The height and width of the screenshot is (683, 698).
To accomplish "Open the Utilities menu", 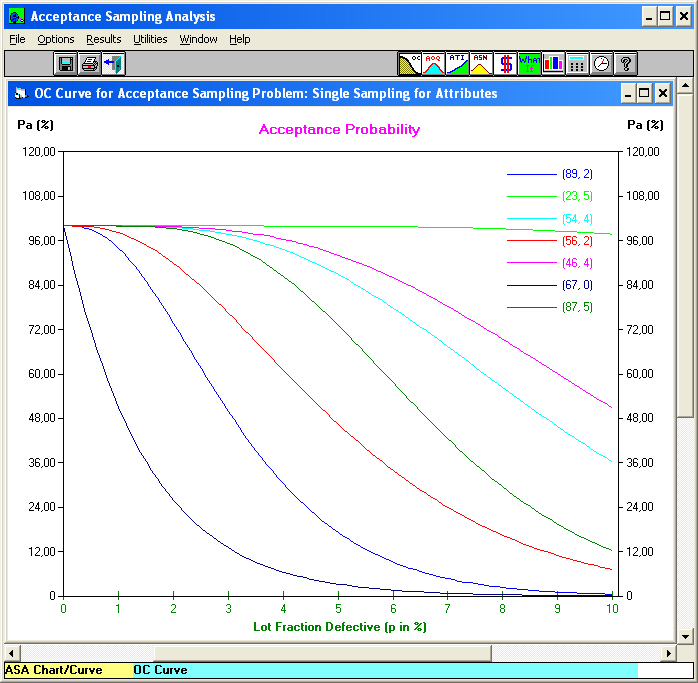I will click(150, 39).
